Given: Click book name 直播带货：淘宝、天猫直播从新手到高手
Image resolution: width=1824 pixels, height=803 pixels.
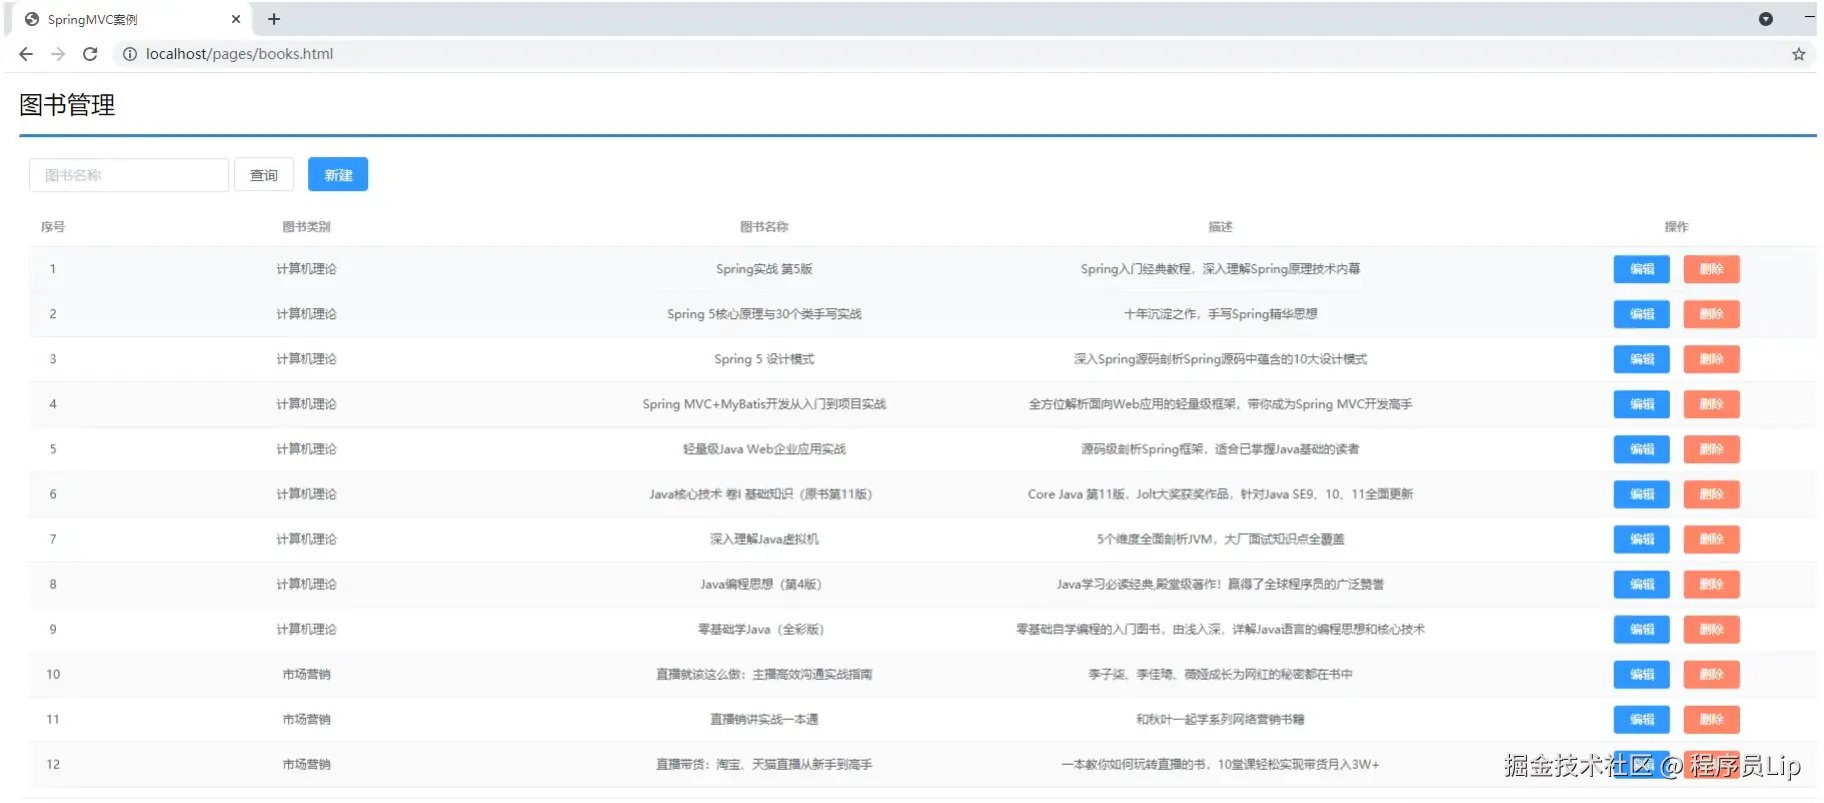Looking at the screenshot, I should [764, 764].
